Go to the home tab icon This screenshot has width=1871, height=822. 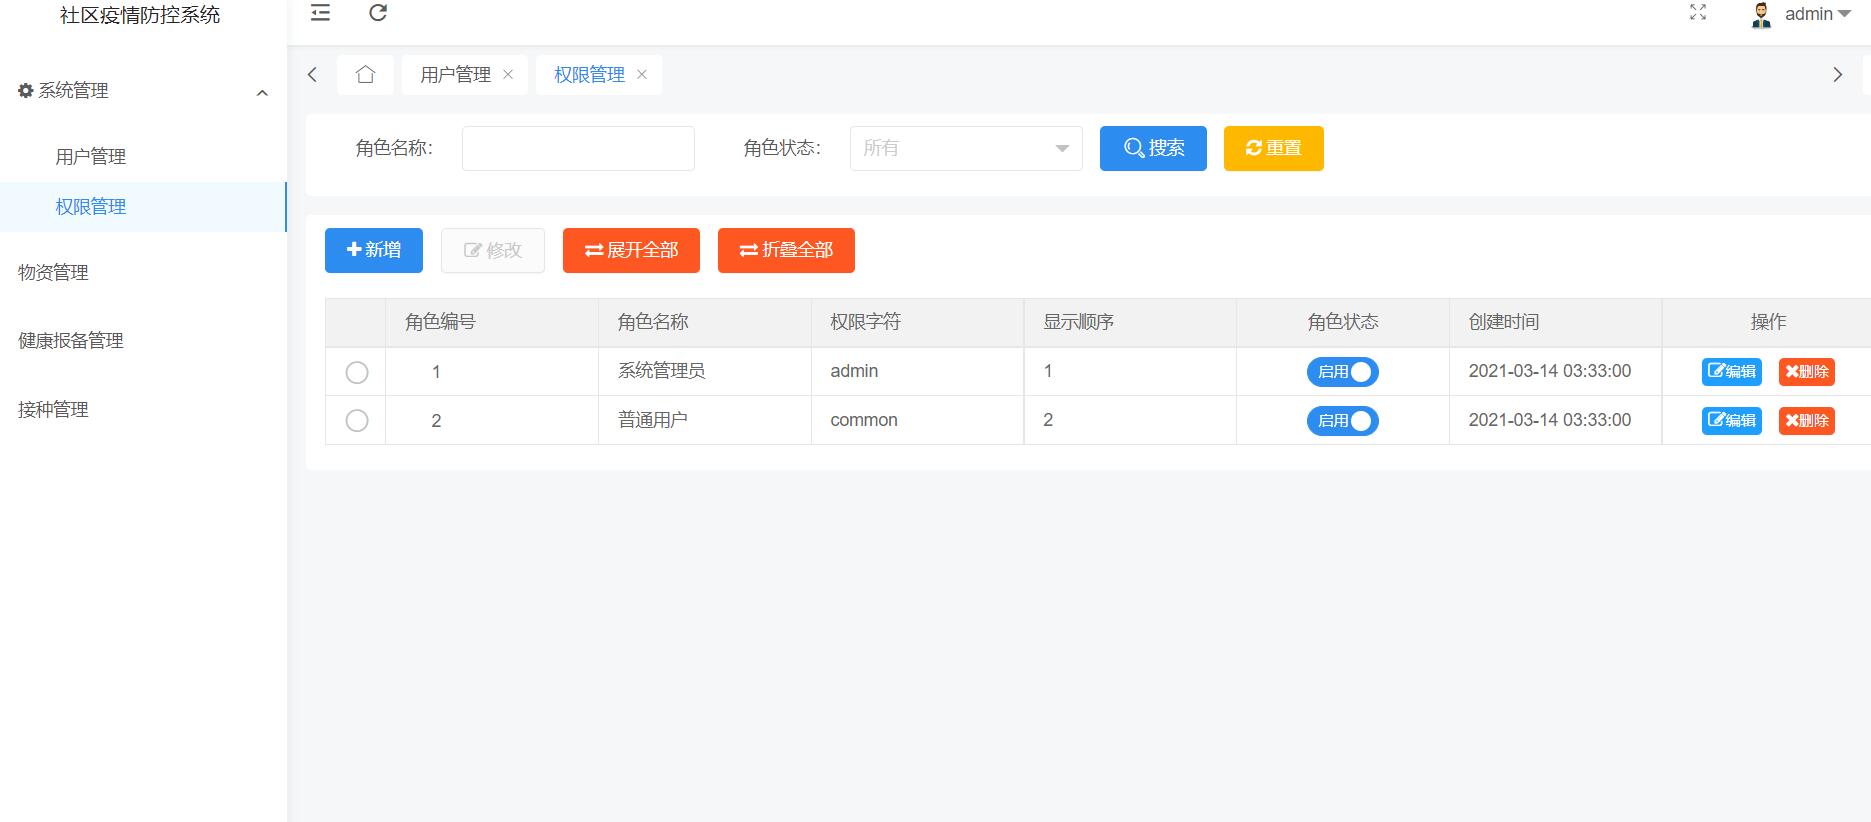(x=365, y=74)
